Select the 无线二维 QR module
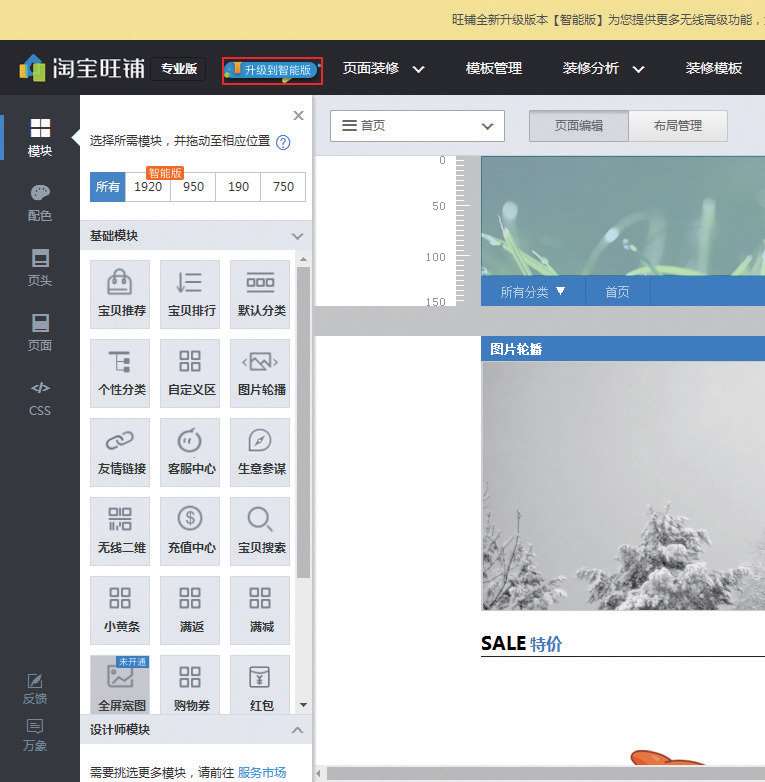 (120, 531)
